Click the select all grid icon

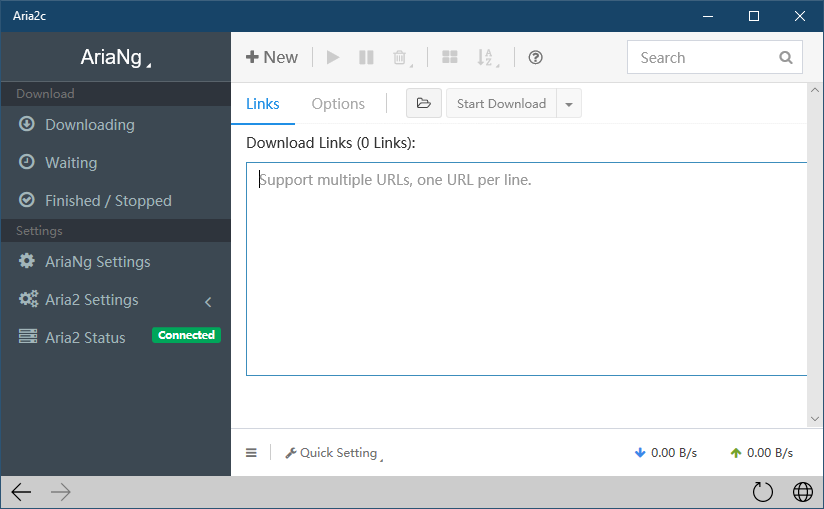[450, 57]
